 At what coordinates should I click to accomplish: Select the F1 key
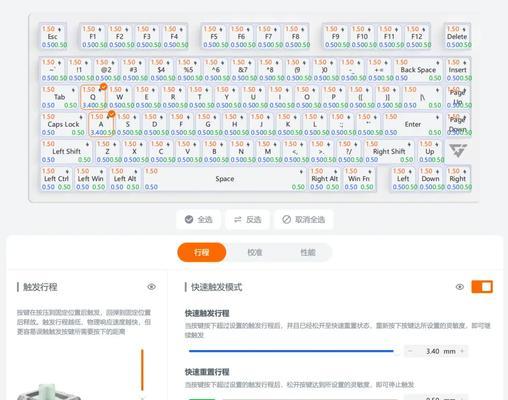(93, 37)
